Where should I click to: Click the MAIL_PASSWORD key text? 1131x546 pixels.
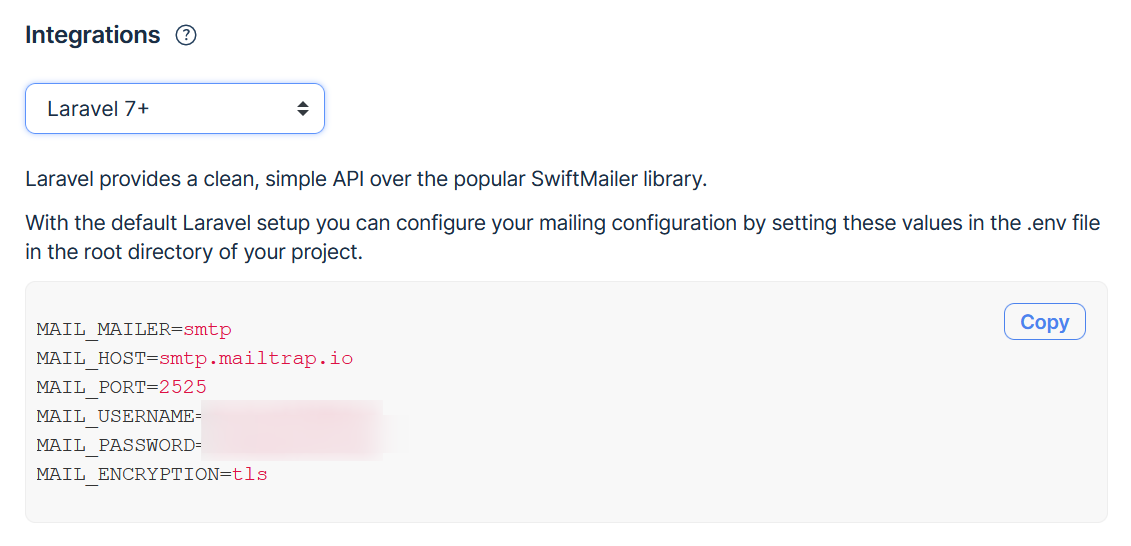[x=115, y=445]
